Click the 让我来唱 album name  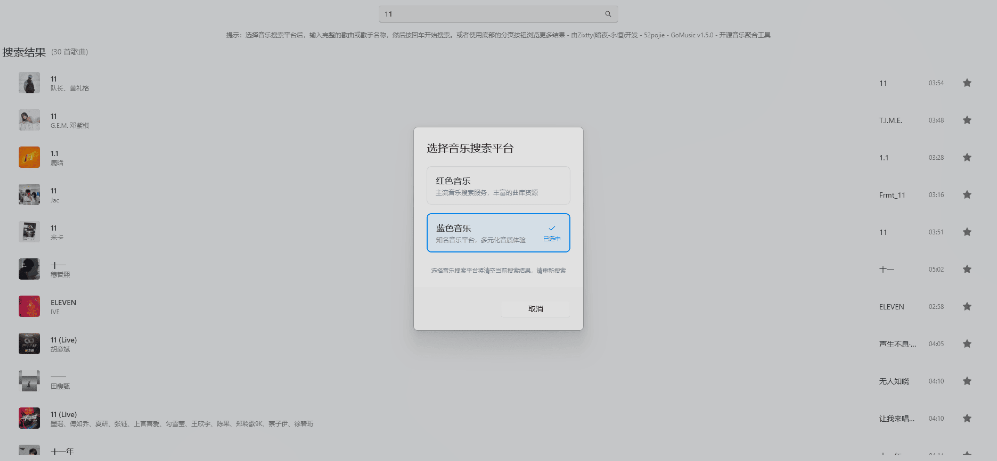(x=896, y=418)
